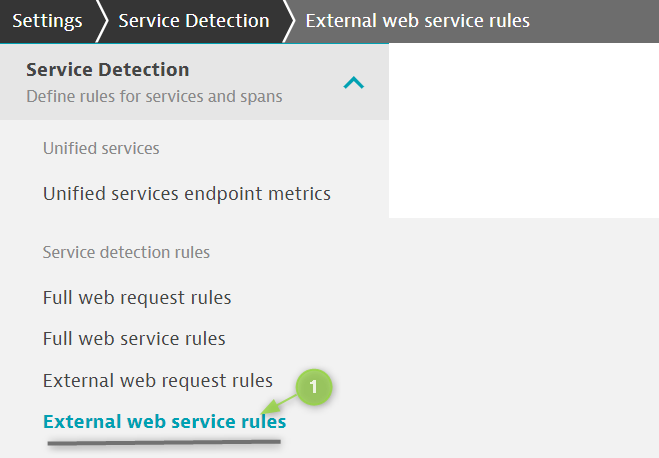
Task: Click the 'Unified services' group label
Action: (x=101, y=148)
